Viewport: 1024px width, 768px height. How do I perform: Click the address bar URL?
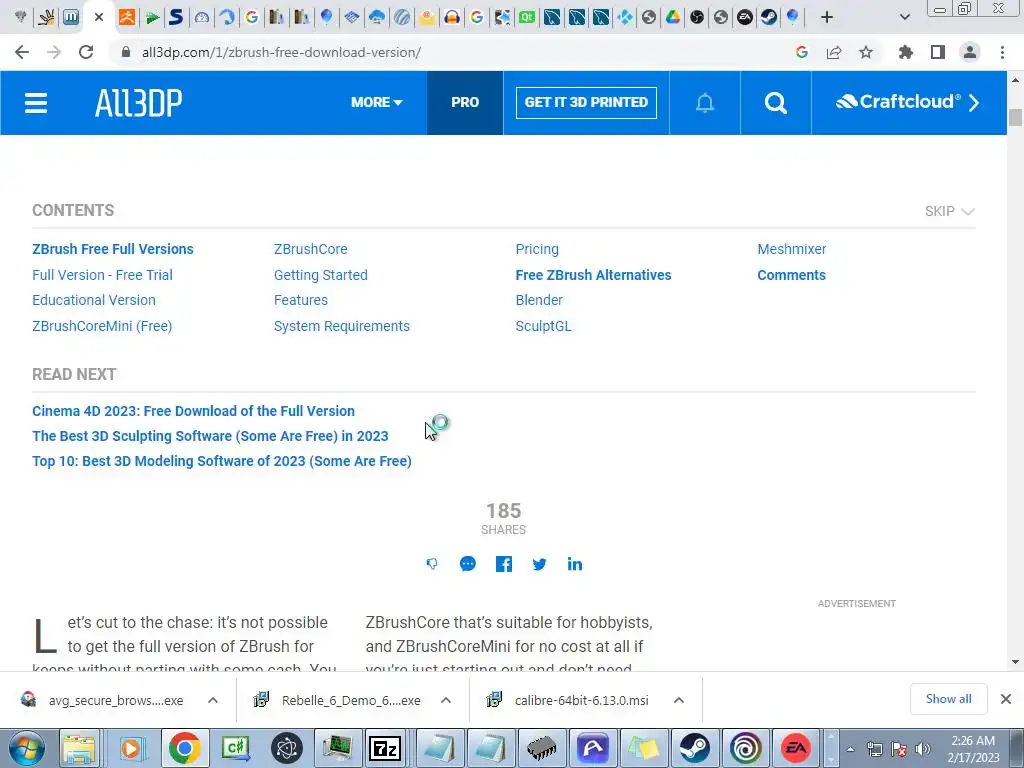click(x=281, y=52)
